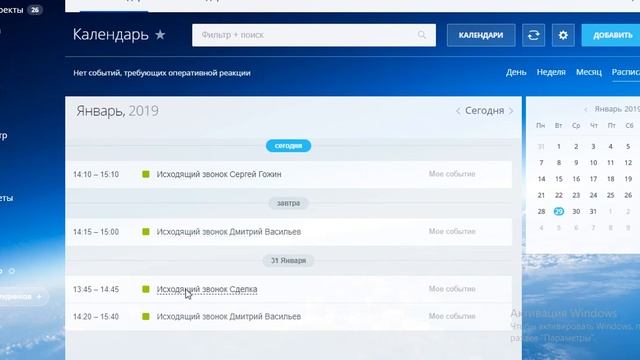640x360 pixels.
Task: Click Мое событие label of Сергей Гожин event
Action: click(x=452, y=174)
